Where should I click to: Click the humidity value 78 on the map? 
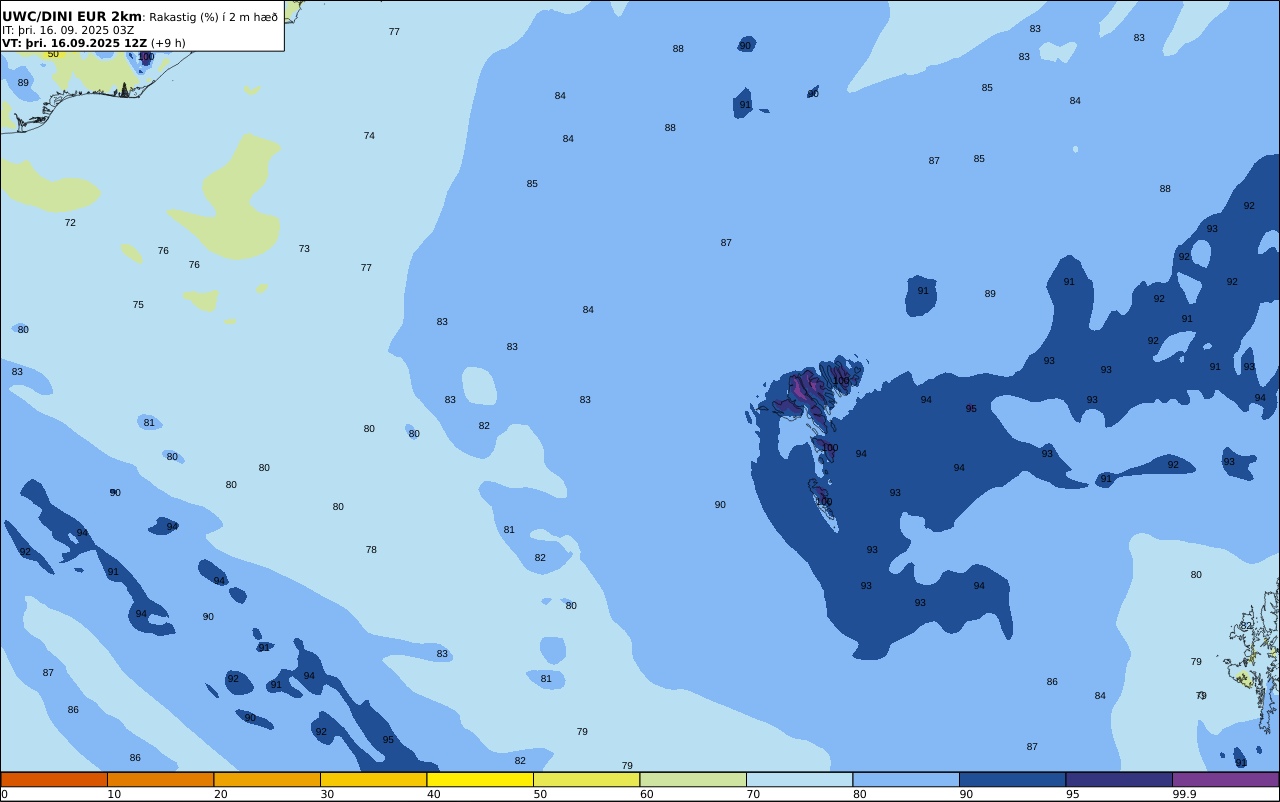(371, 550)
